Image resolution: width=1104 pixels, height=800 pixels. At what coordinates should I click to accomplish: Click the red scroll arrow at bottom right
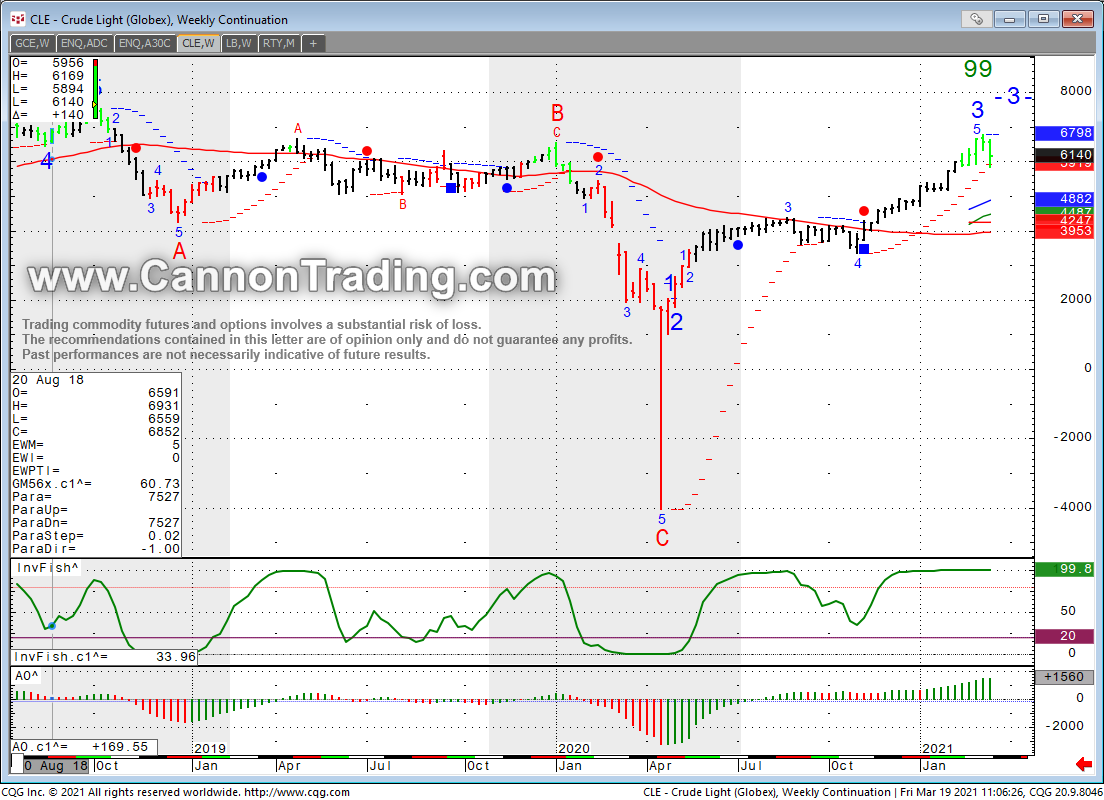[1082, 765]
